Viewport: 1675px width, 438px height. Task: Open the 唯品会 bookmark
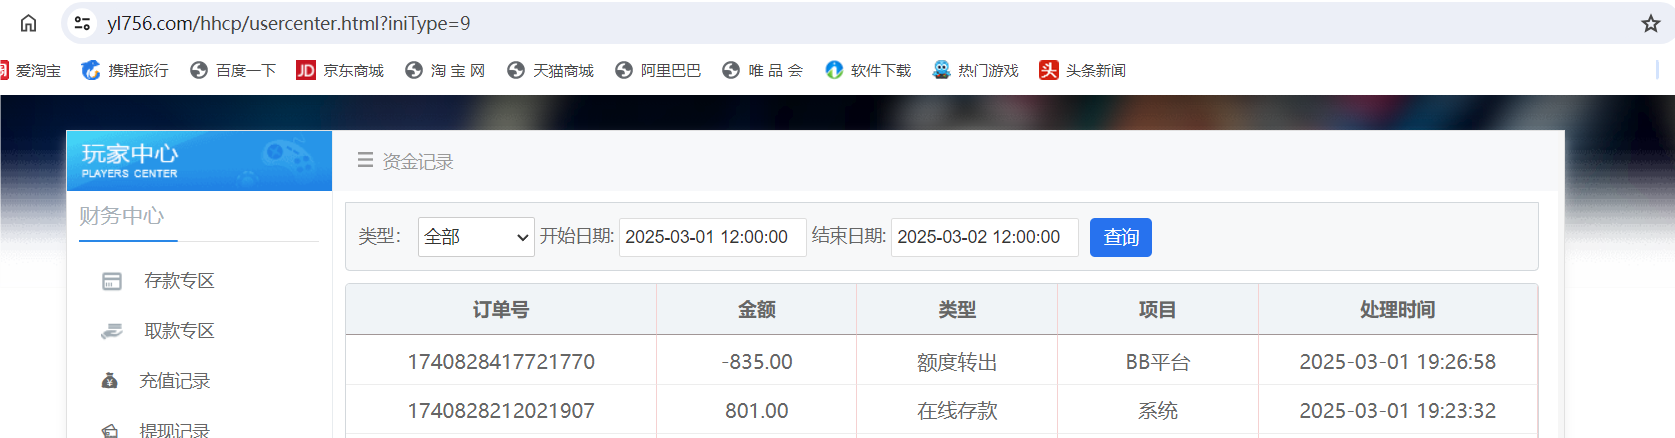click(x=763, y=70)
